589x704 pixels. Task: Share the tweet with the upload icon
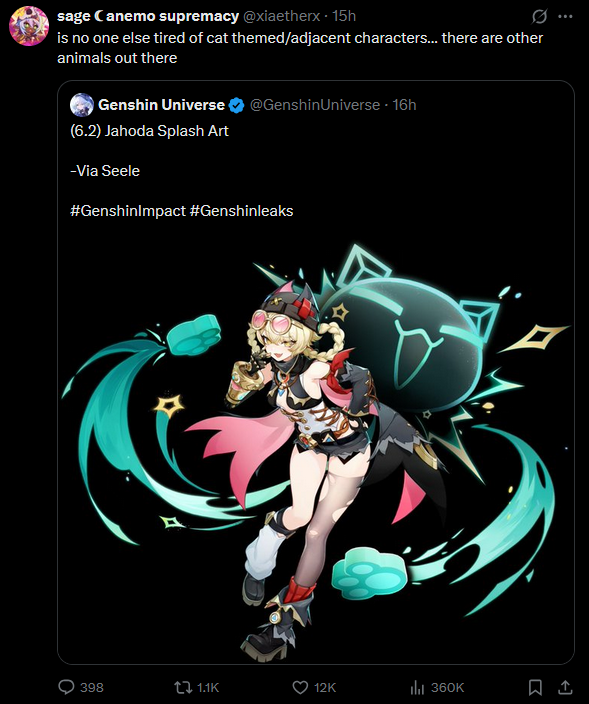point(565,687)
